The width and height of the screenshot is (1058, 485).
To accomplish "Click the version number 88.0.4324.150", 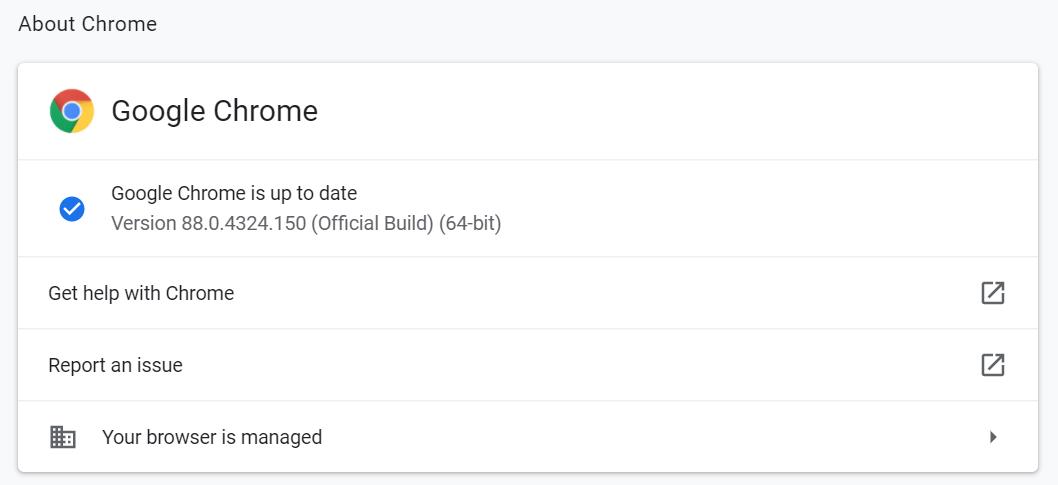I will coord(243,223).
